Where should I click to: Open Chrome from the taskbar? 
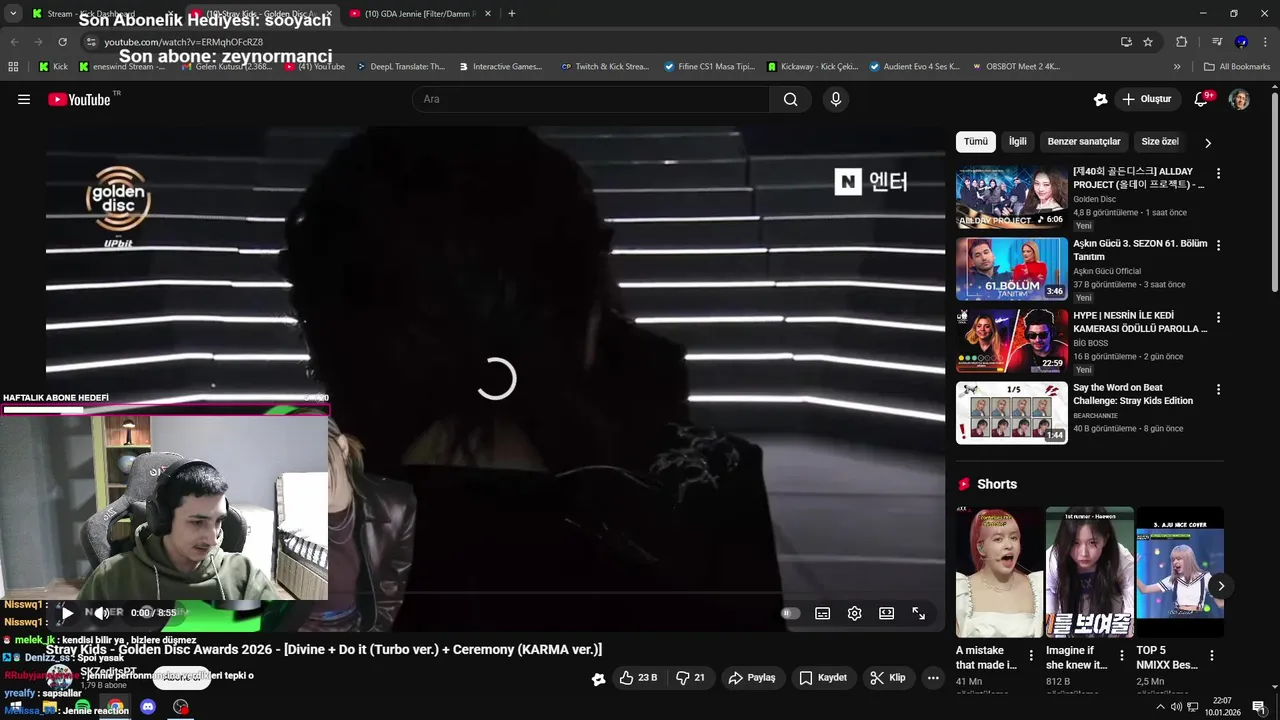[116, 707]
